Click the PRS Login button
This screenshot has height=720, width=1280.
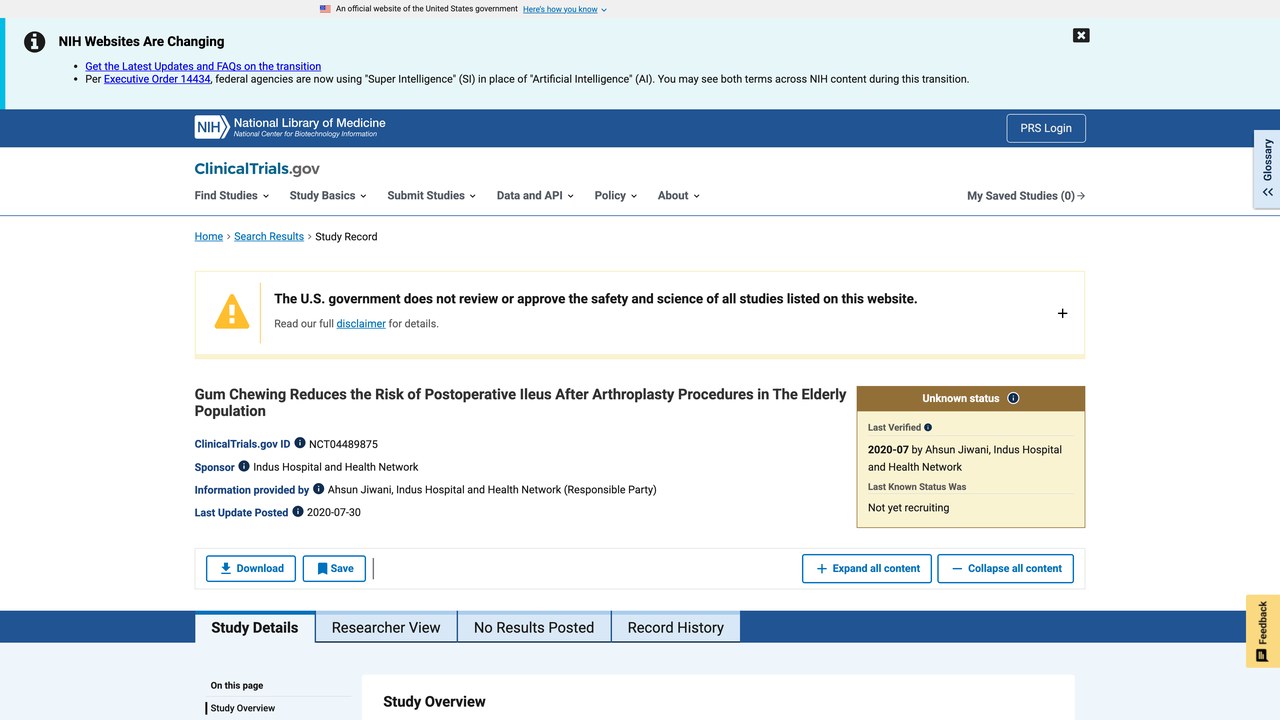(1046, 128)
